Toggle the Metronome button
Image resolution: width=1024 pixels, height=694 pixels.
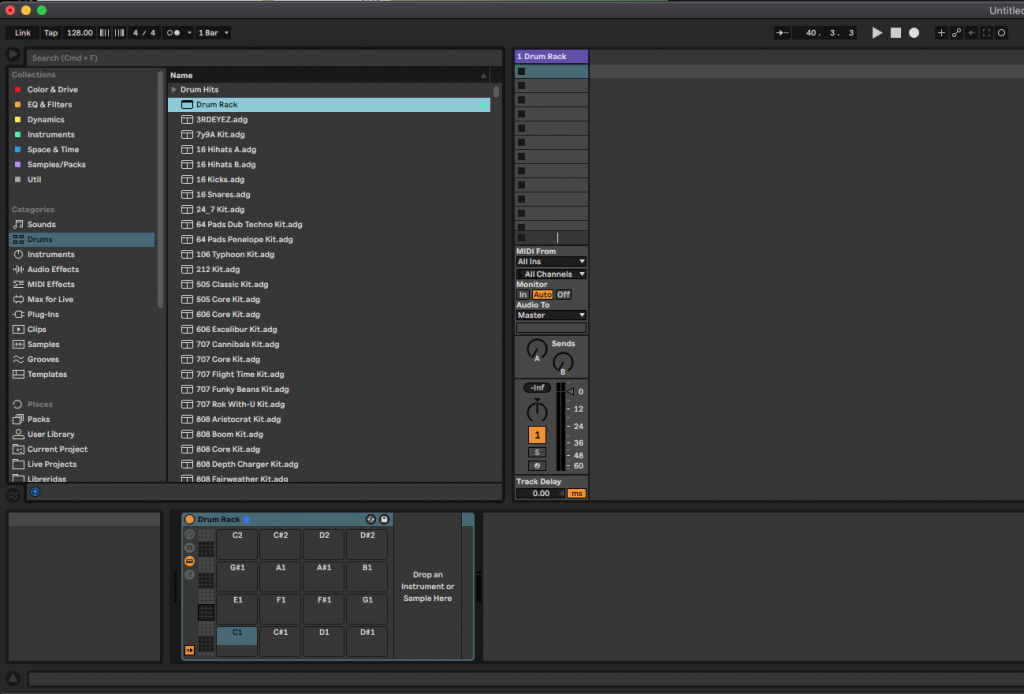pyautogui.click(x=173, y=33)
